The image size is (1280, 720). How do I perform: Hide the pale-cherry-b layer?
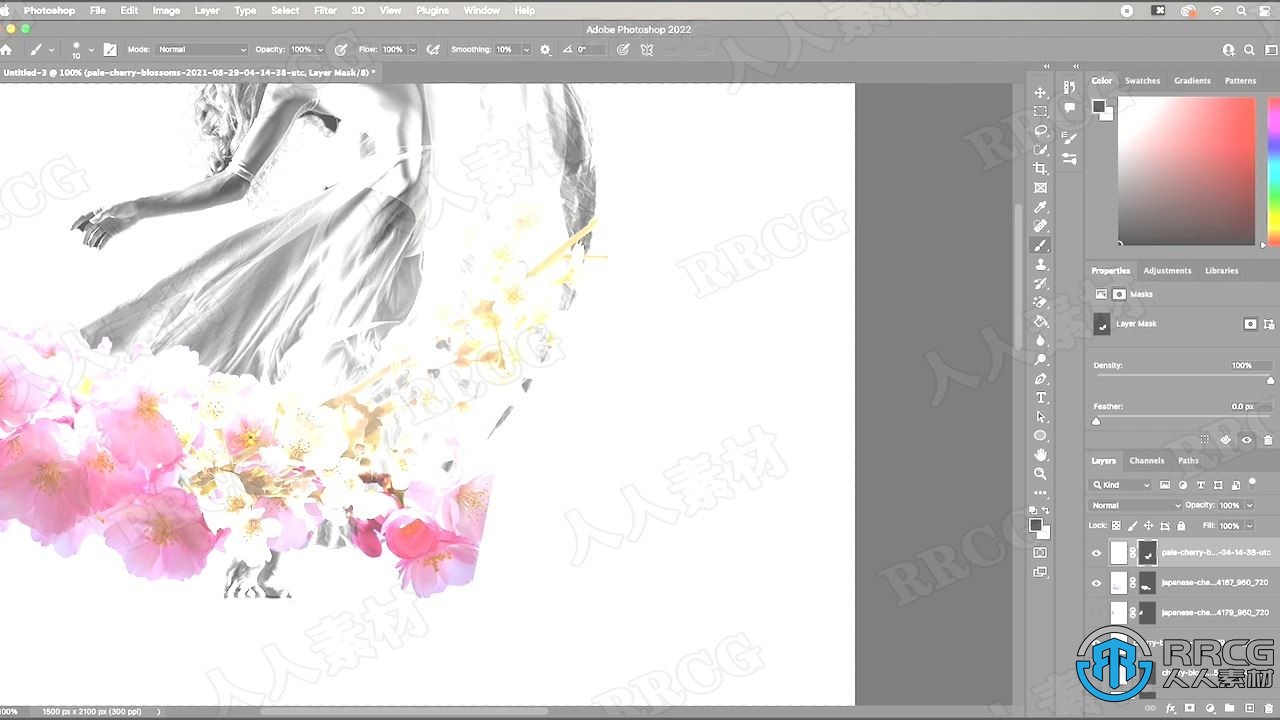[x=1097, y=553]
